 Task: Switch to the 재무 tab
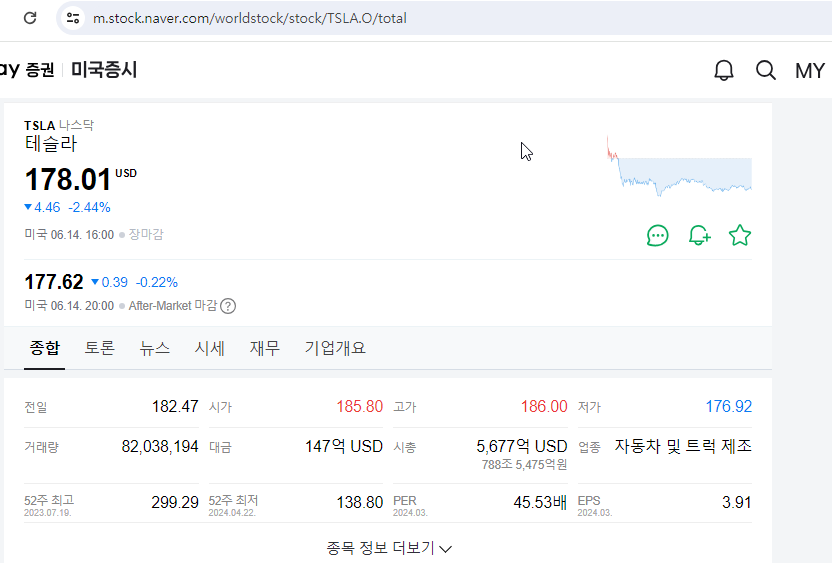(265, 348)
